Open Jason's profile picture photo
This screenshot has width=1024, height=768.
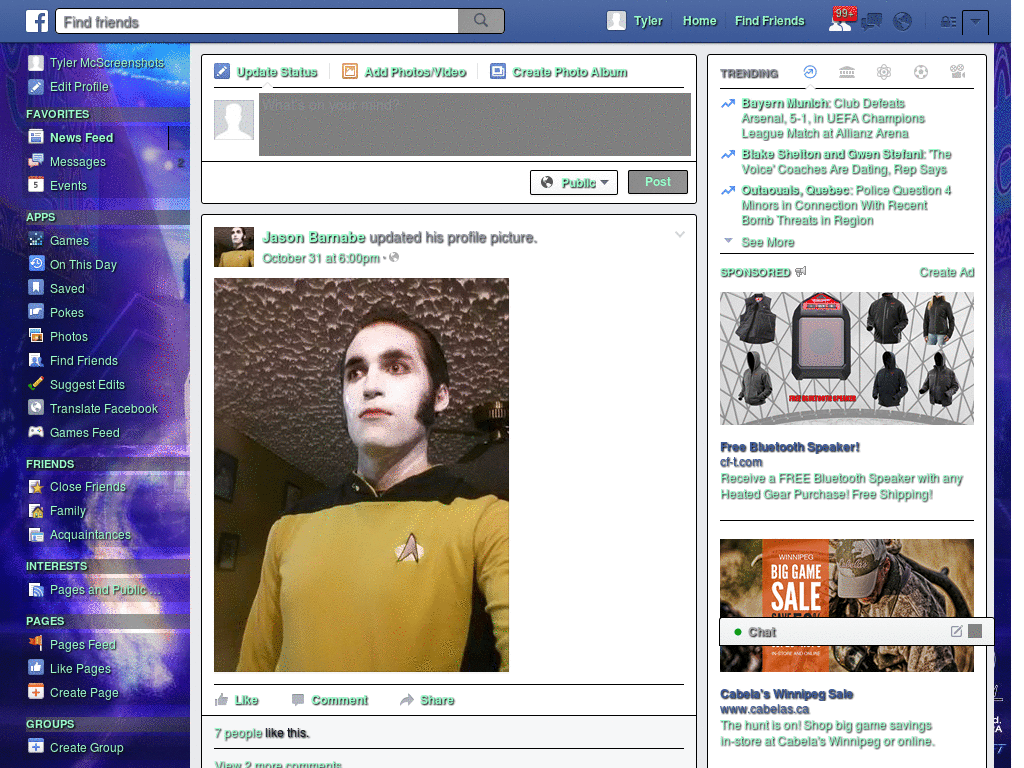[x=361, y=475]
